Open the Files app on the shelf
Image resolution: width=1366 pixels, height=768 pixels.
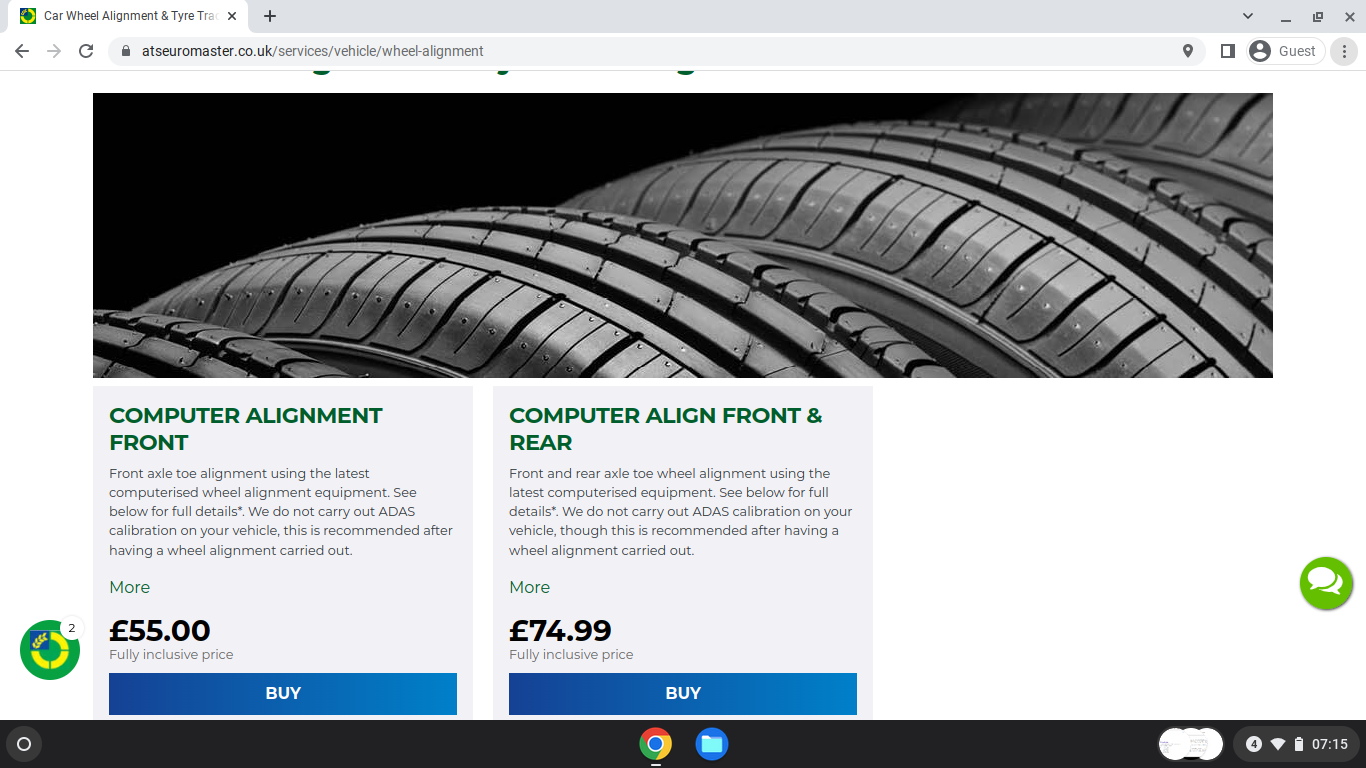coord(712,744)
